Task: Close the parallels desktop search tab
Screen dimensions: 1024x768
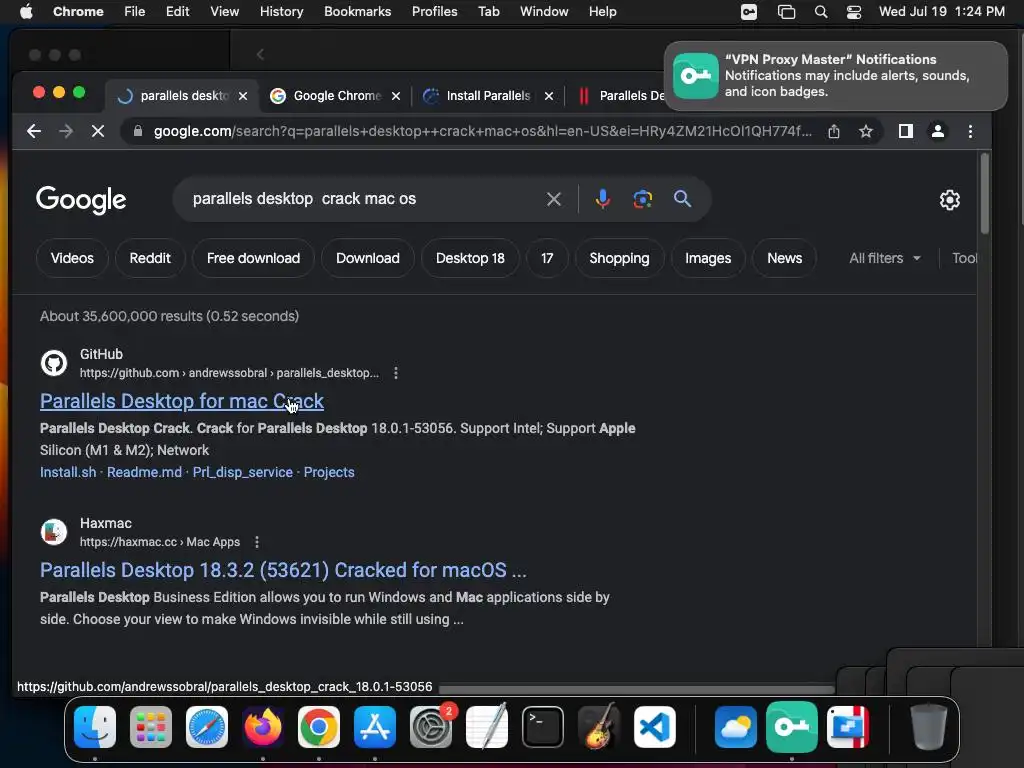Action: (243, 96)
